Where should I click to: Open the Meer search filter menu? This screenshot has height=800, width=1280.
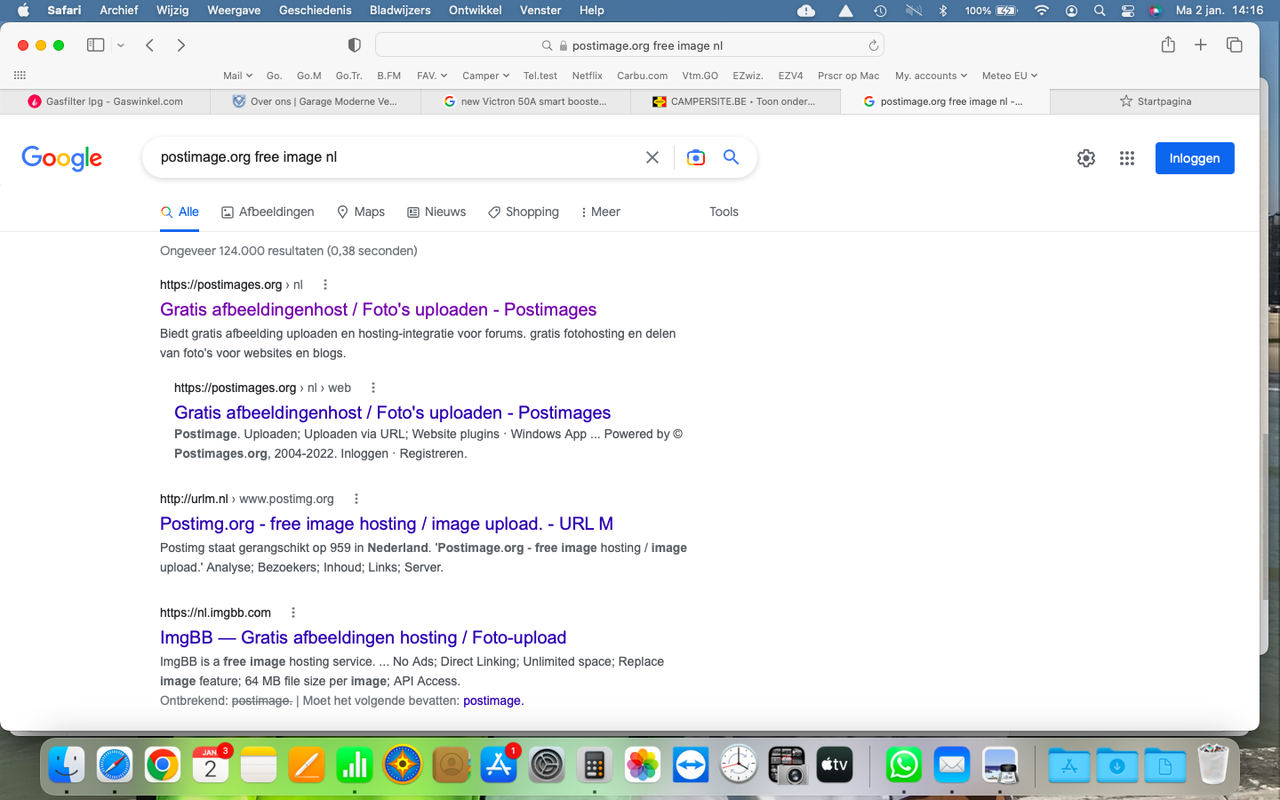coord(600,212)
